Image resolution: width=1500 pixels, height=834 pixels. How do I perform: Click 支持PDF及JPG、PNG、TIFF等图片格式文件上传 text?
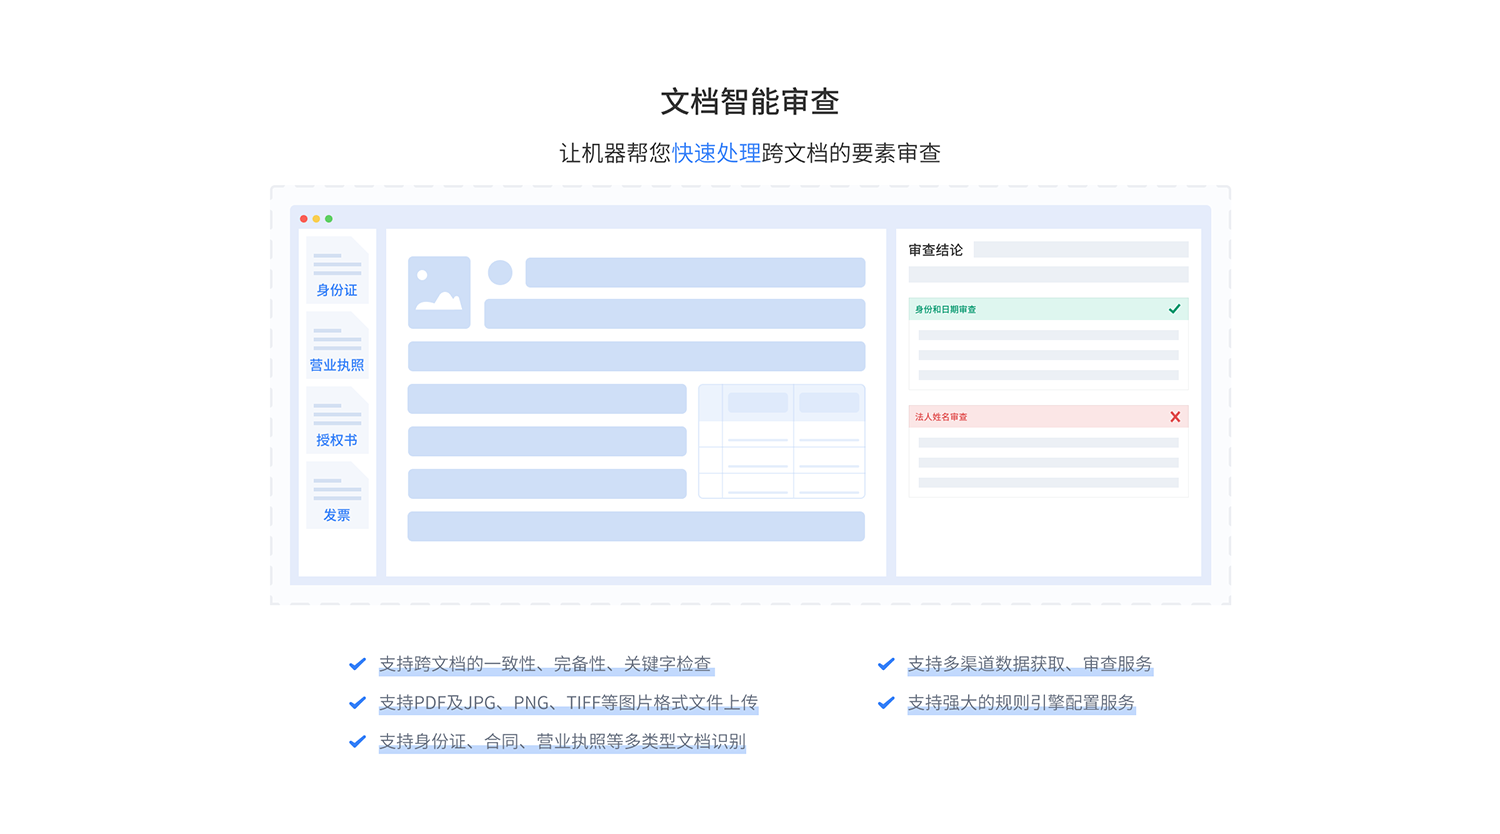click(568, 703)
